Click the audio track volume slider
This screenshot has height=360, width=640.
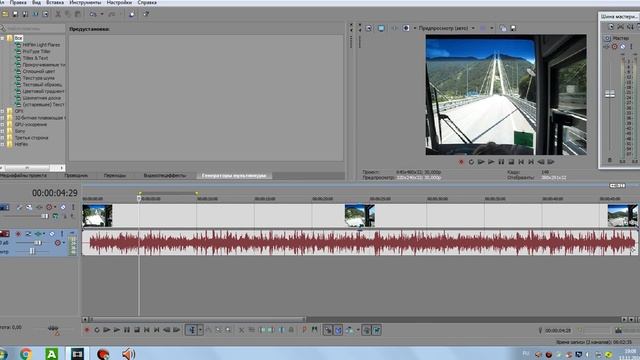point(38,242)
